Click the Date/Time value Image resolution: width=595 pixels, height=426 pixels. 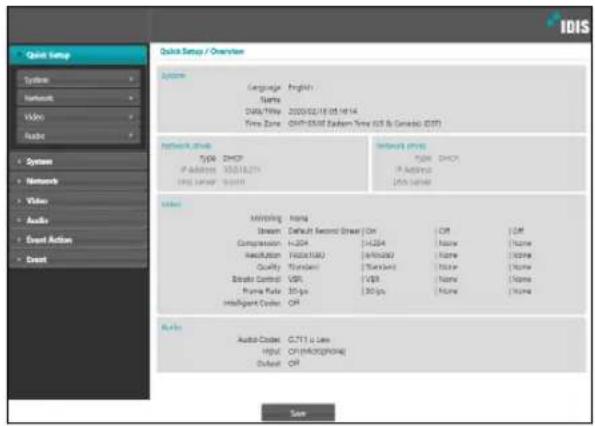click(323, 112)
